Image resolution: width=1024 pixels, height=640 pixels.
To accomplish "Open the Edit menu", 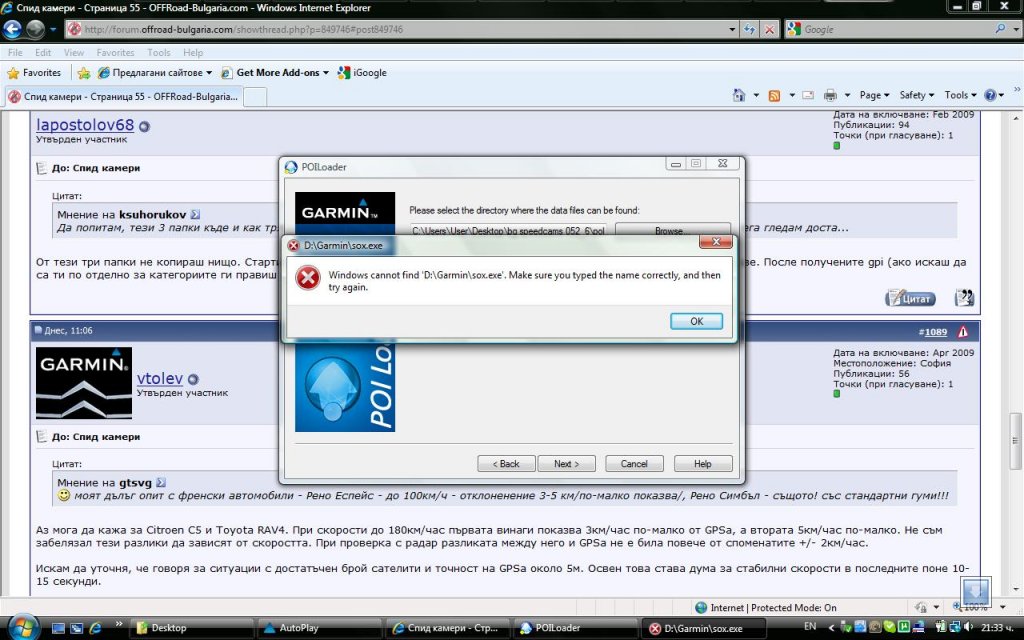I will point(43,52).
